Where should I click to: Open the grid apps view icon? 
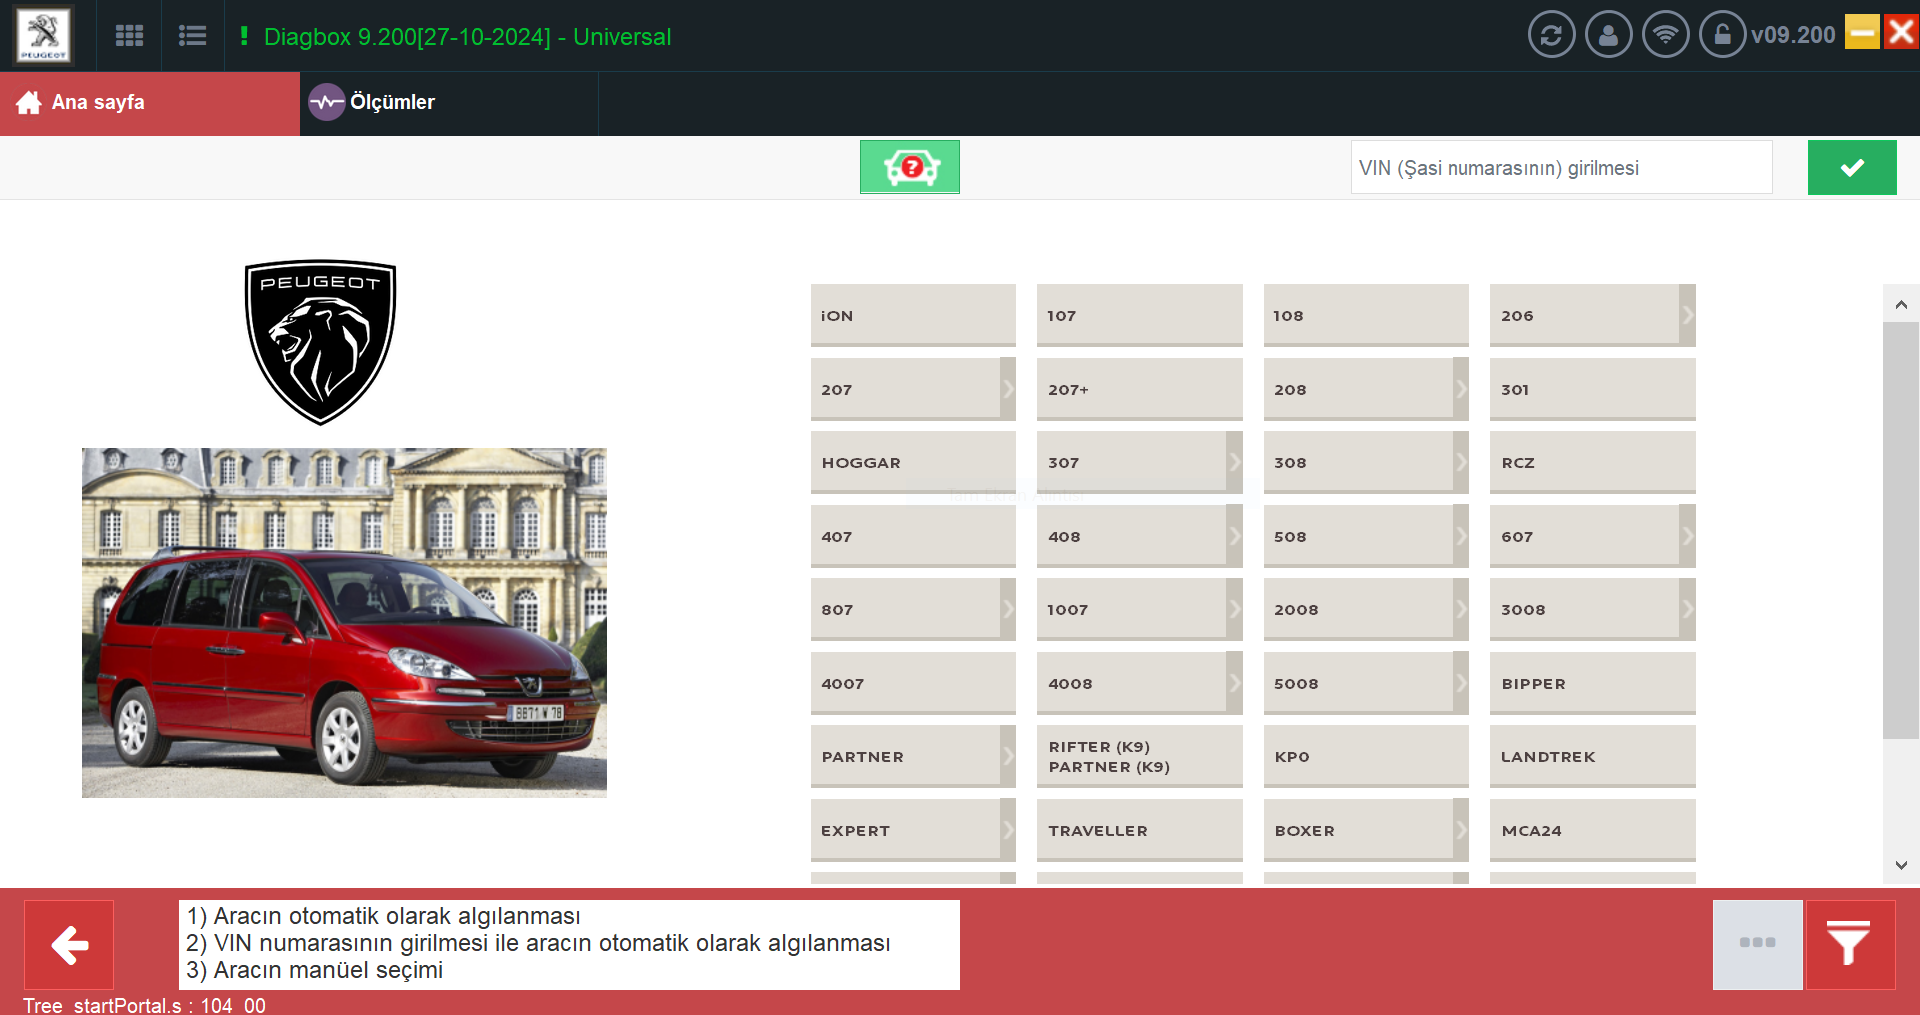pos(129,36)
